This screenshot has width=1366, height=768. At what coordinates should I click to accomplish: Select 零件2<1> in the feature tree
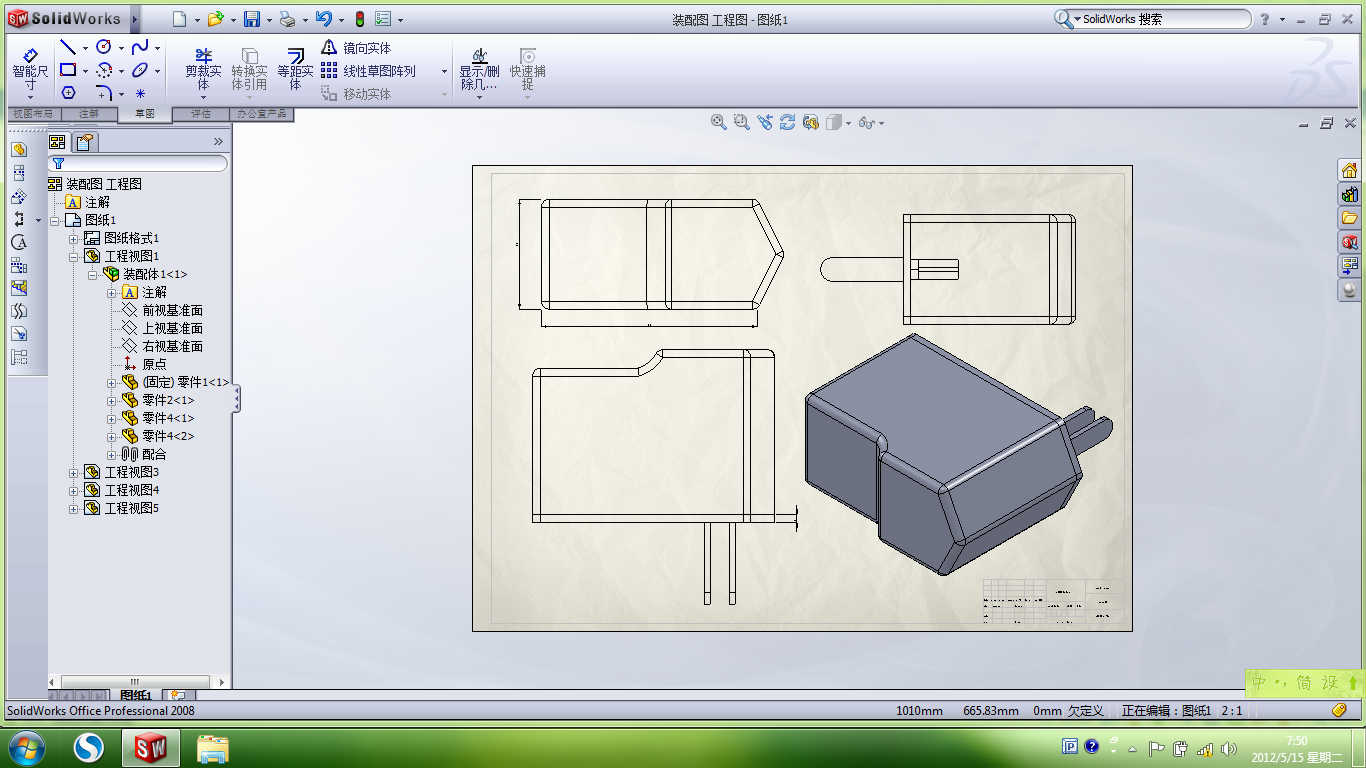tap(167, 400)
